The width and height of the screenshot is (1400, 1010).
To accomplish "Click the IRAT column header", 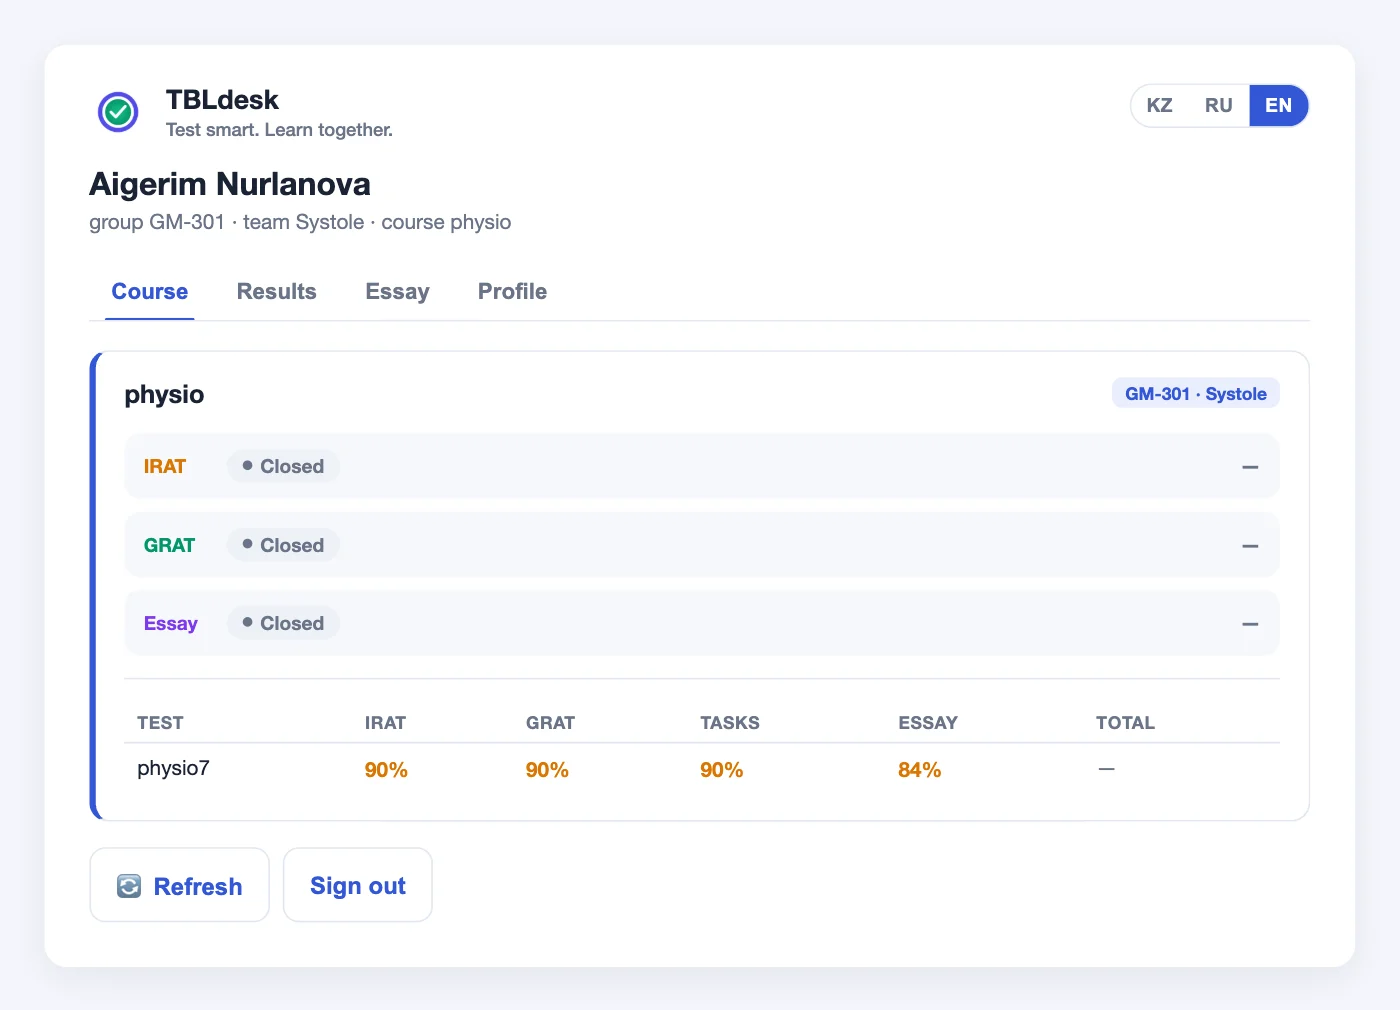I will [385, 723].
